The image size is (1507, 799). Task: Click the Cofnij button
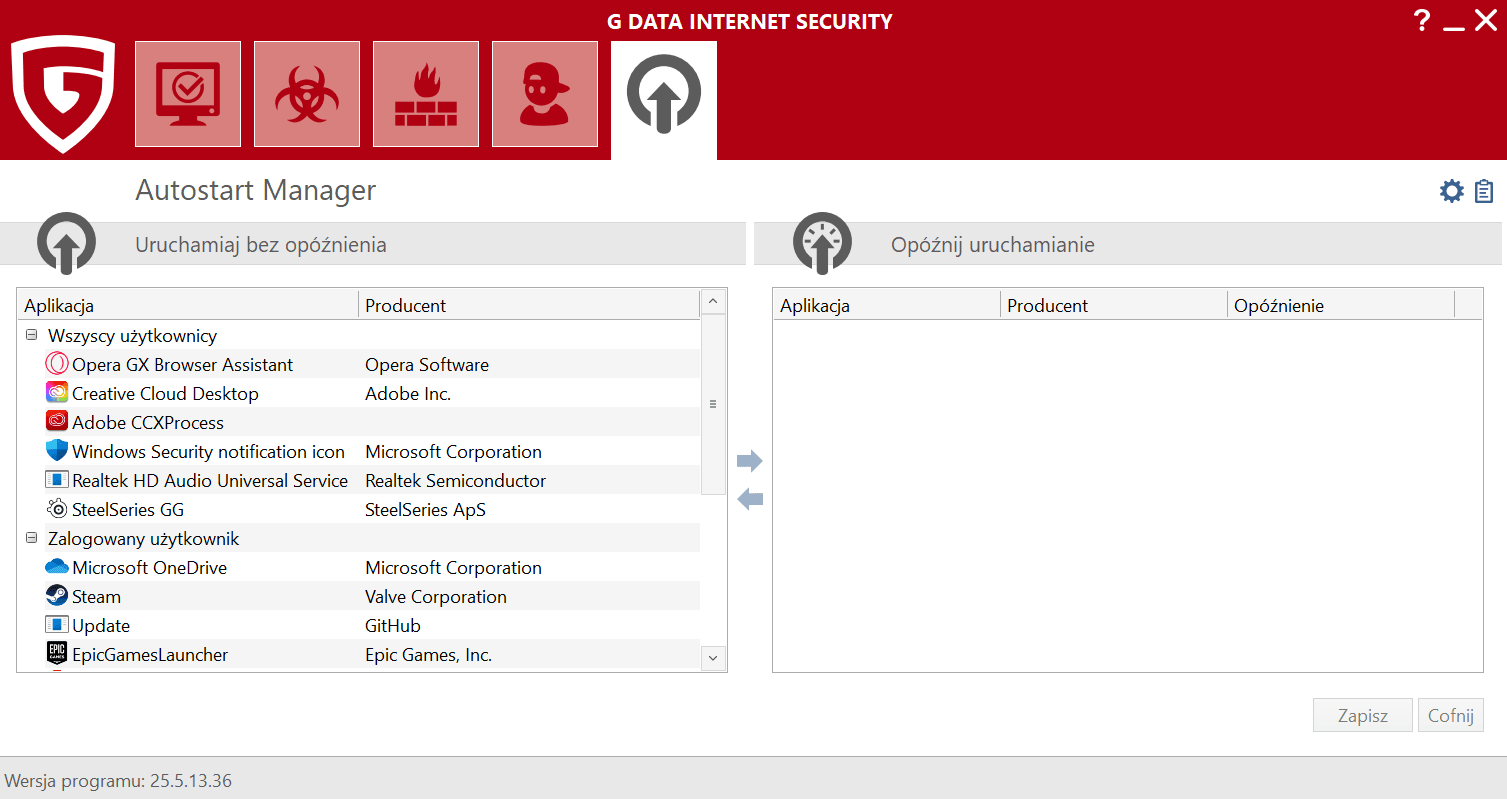tap(1450, 716)
